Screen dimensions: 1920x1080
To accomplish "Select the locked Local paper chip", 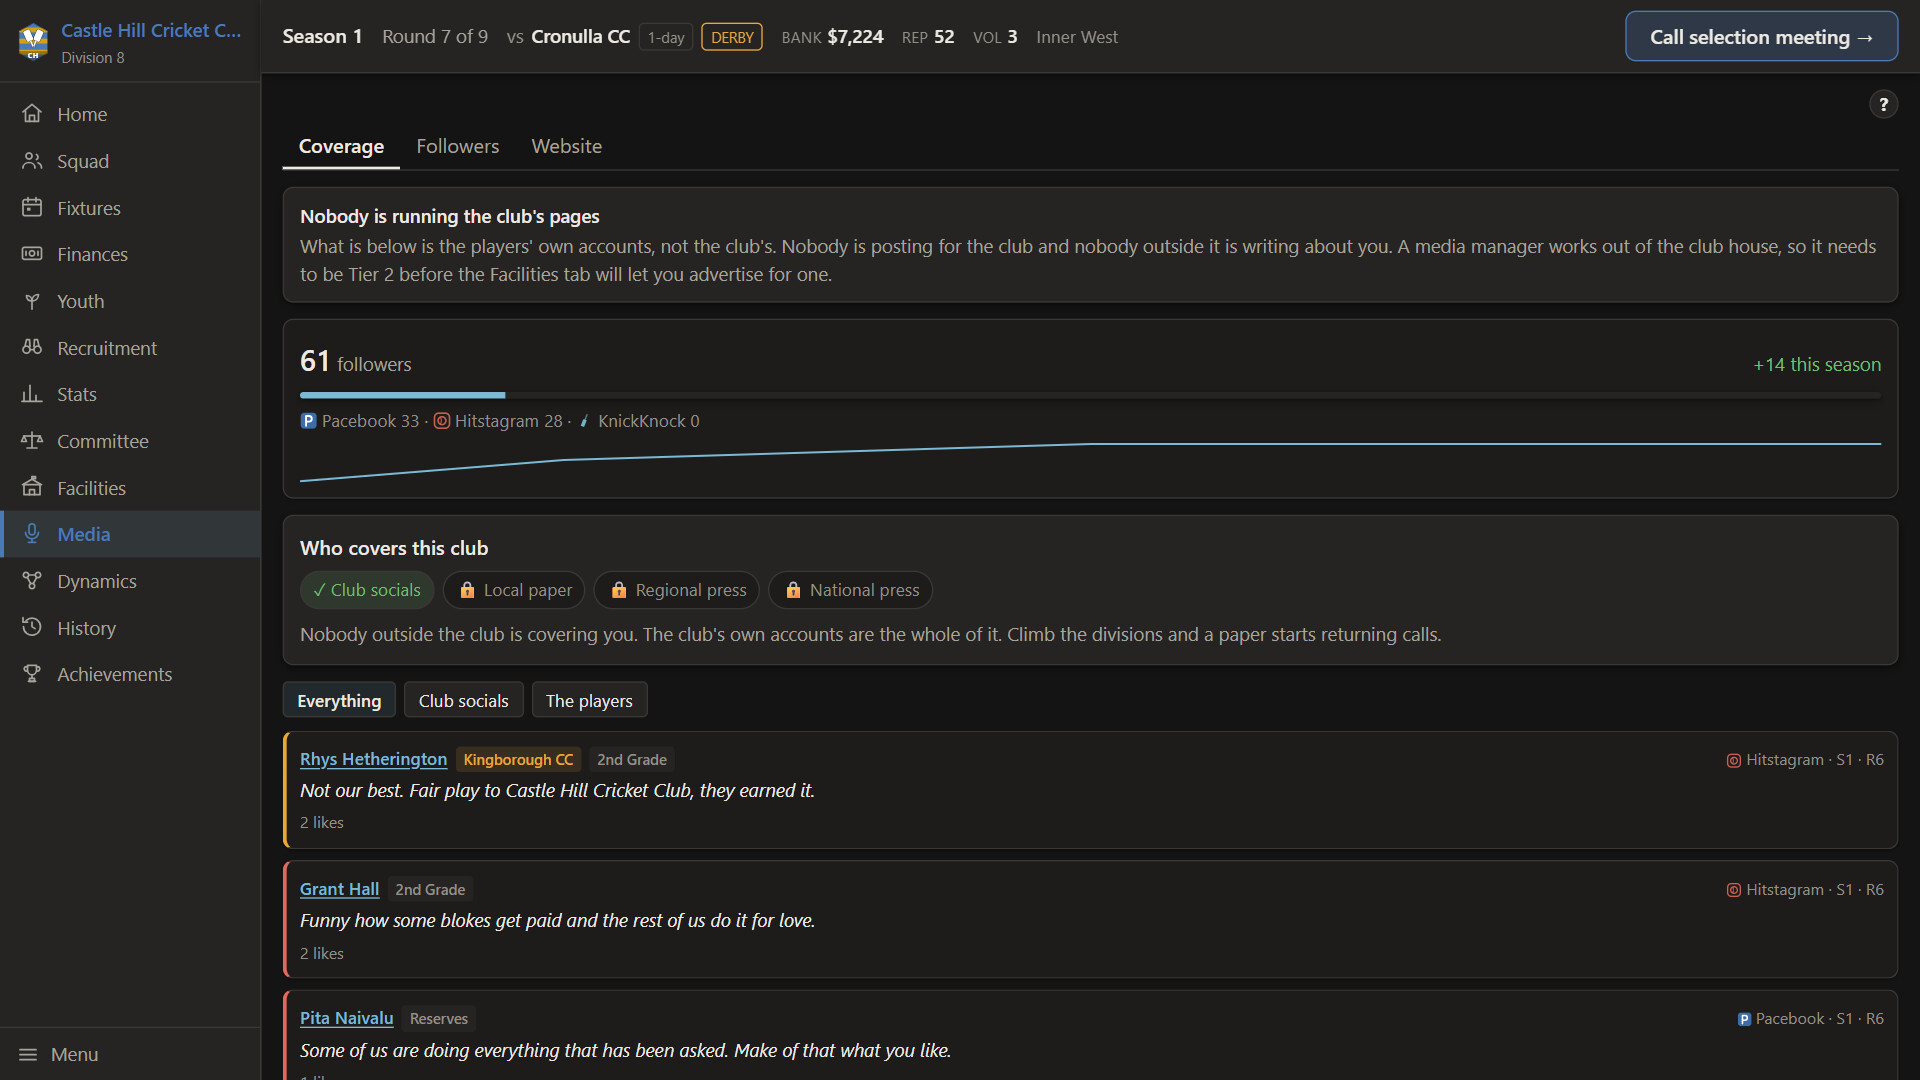I will 515,590.
